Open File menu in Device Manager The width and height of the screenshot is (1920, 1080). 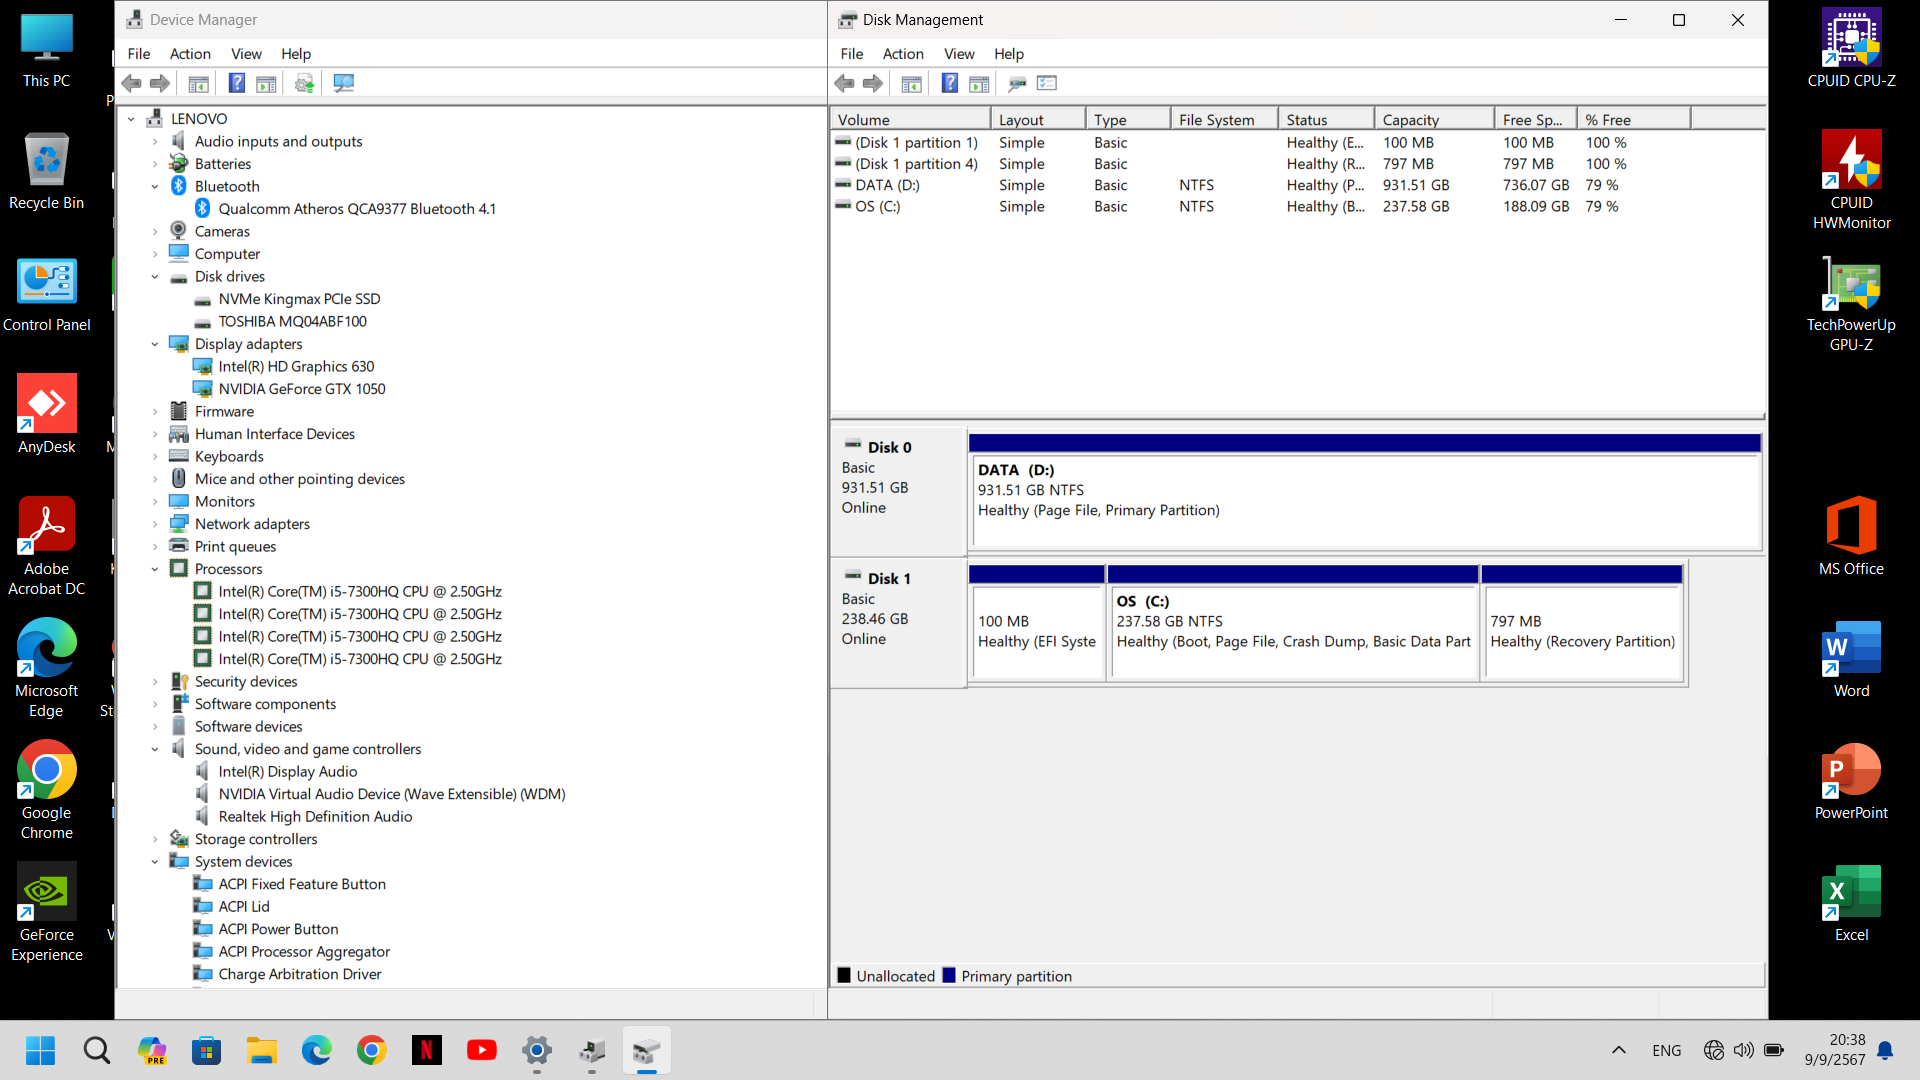coord(139,54)
